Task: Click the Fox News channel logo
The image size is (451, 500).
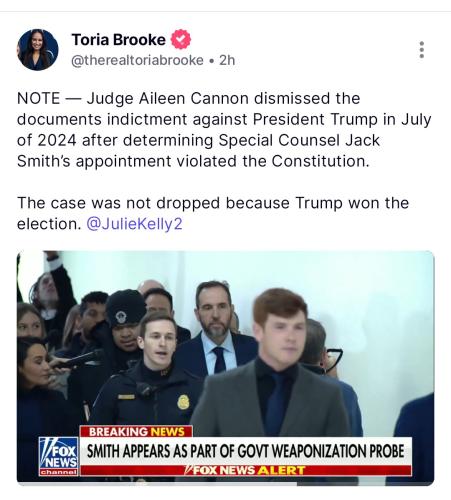Action: [x=59, y=457]
